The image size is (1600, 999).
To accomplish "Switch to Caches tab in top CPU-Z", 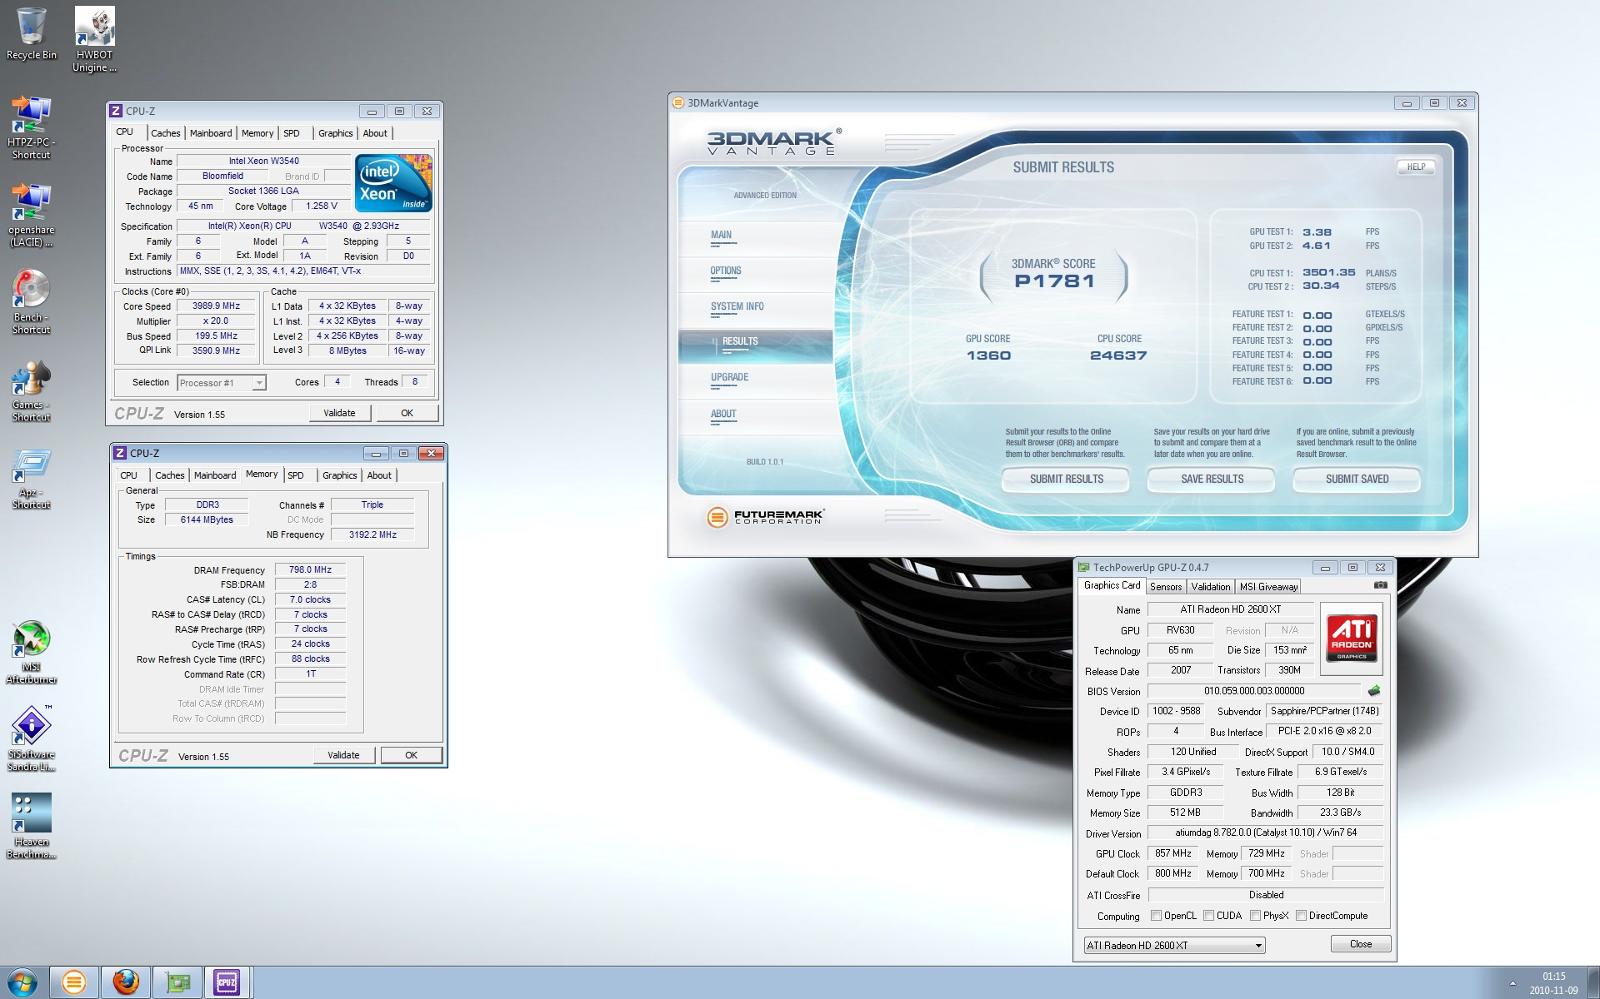I will (165, 133).
